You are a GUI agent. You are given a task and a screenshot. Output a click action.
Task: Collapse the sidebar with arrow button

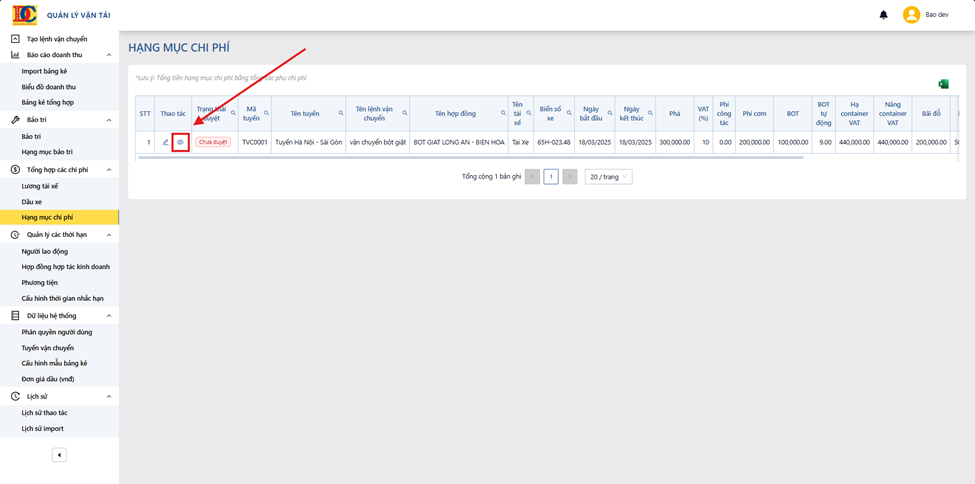point(59,455)
